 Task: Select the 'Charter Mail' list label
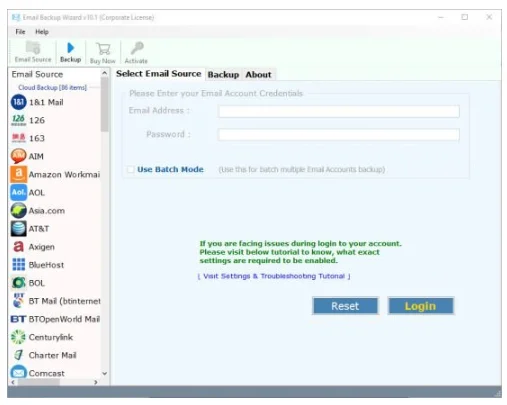coord(53,355)
